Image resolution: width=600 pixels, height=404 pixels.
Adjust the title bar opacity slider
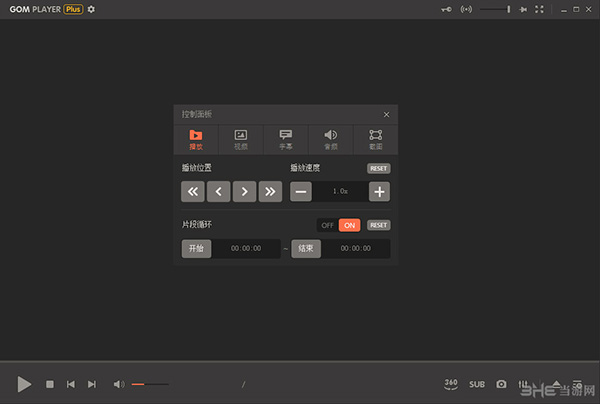click(495, 9)
